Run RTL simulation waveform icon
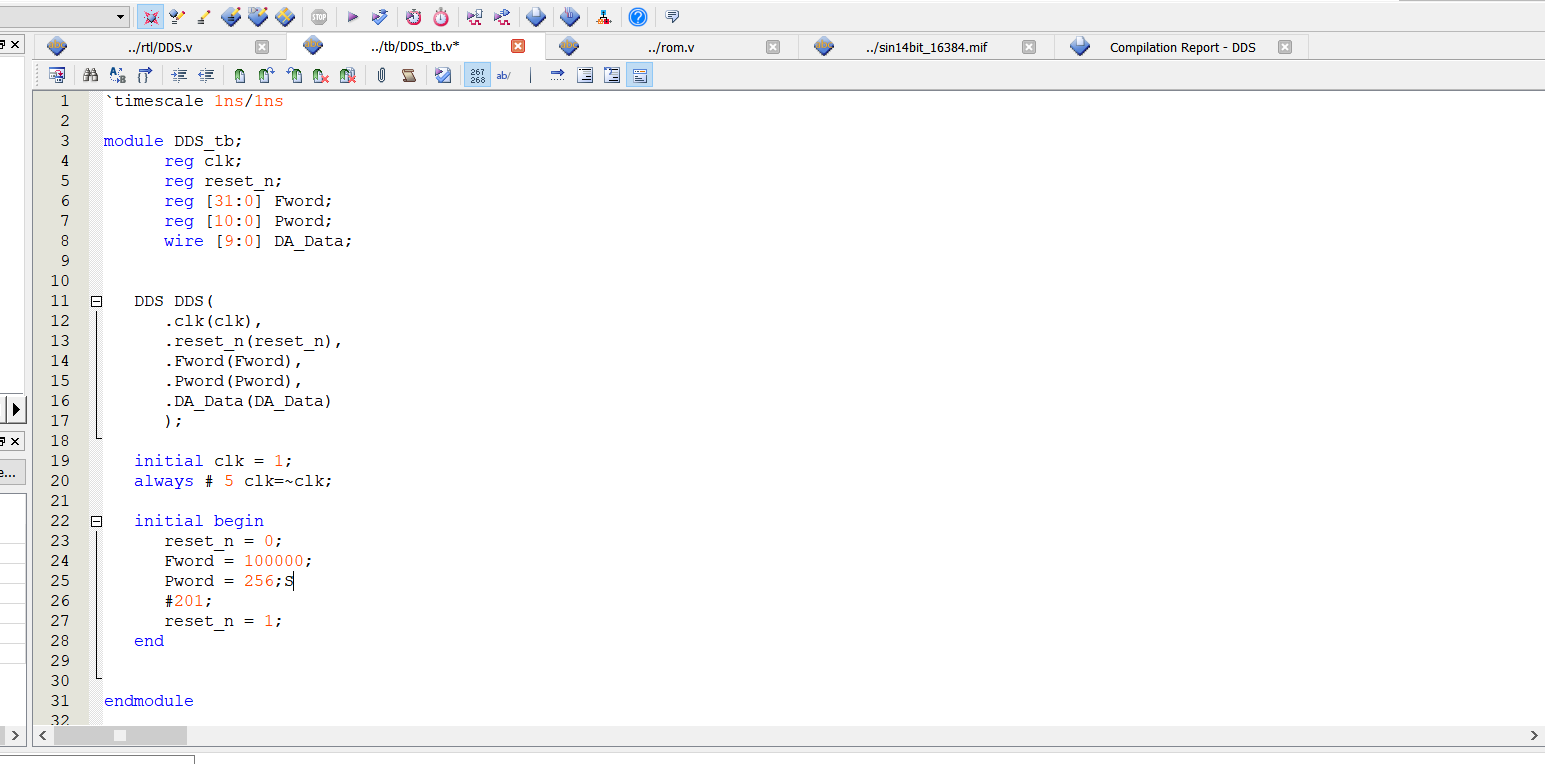The image size is (1545, 764). [x=475, y=17]
